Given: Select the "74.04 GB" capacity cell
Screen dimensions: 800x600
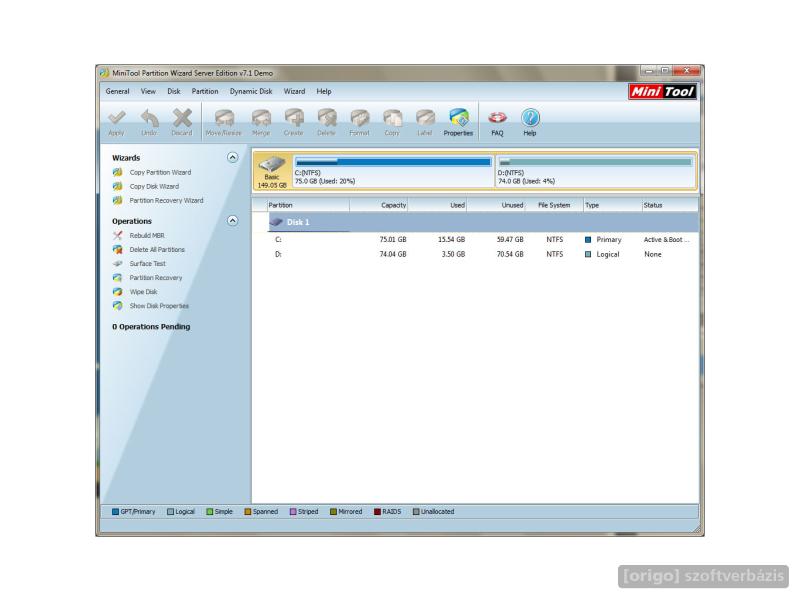Looking at the screenshot, I should (393, 254).
